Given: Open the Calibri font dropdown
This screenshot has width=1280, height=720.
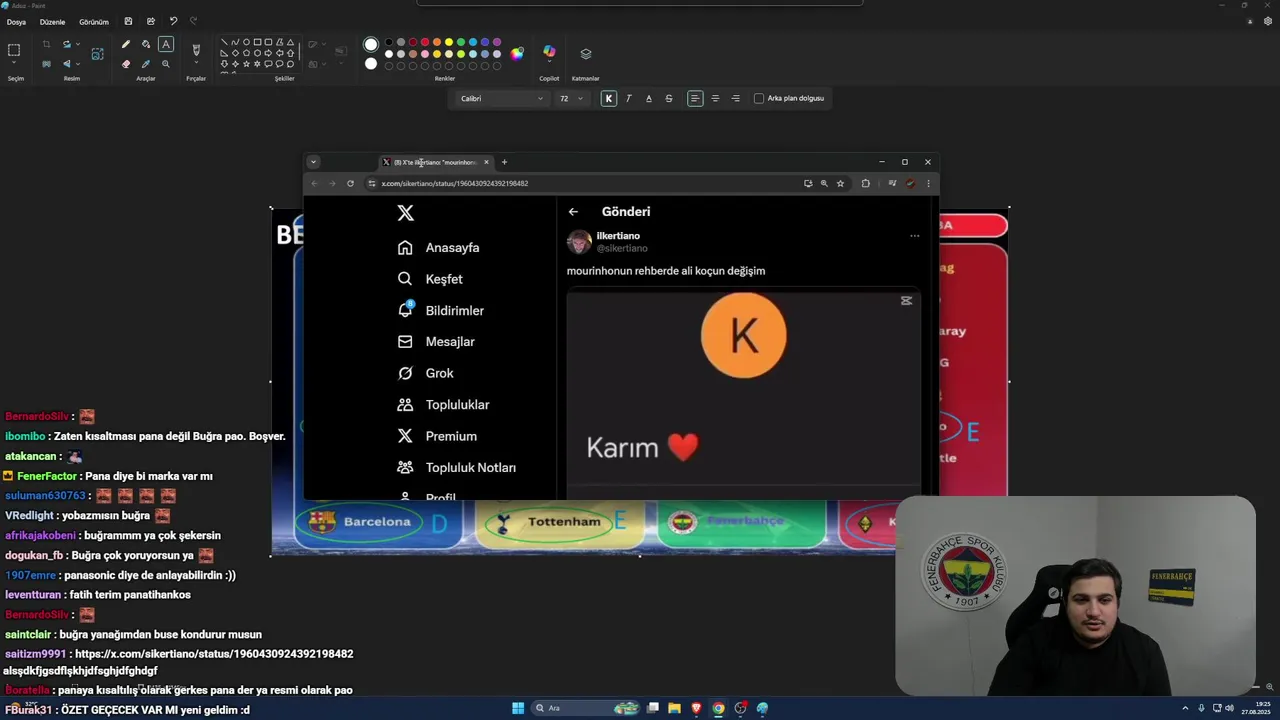Looking at the screenshot, I should pos(501,98).
